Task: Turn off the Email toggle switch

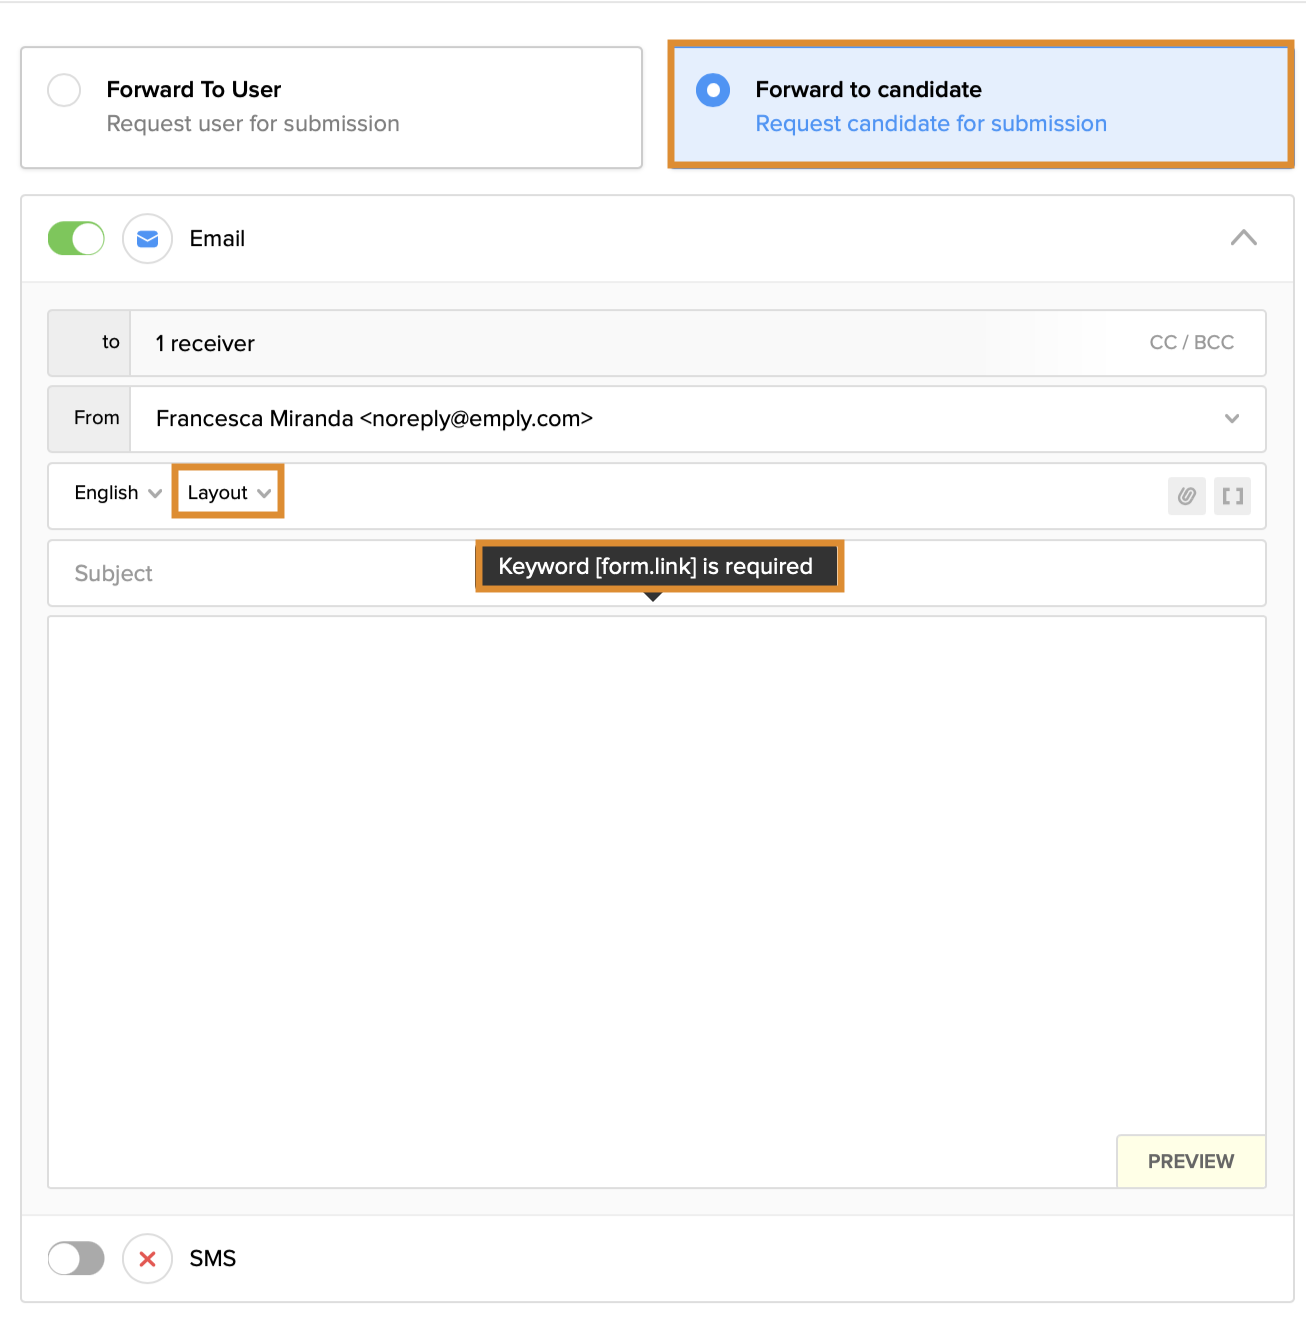Action: click(x=76, y=239)
